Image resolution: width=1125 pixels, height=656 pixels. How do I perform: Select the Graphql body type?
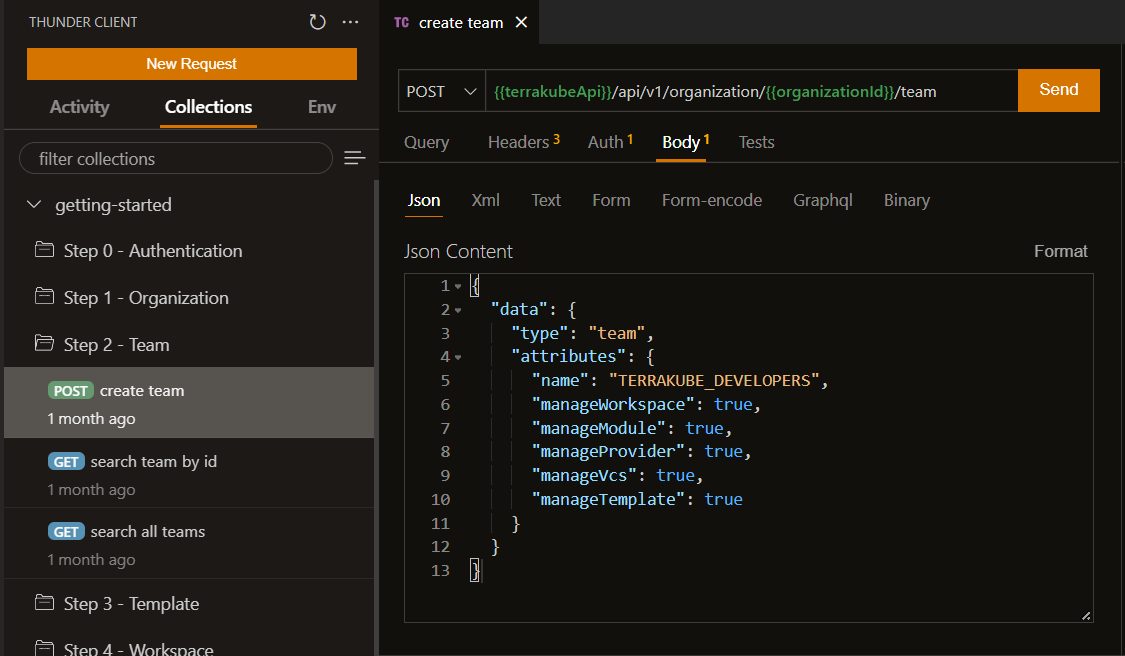[822, 200]
